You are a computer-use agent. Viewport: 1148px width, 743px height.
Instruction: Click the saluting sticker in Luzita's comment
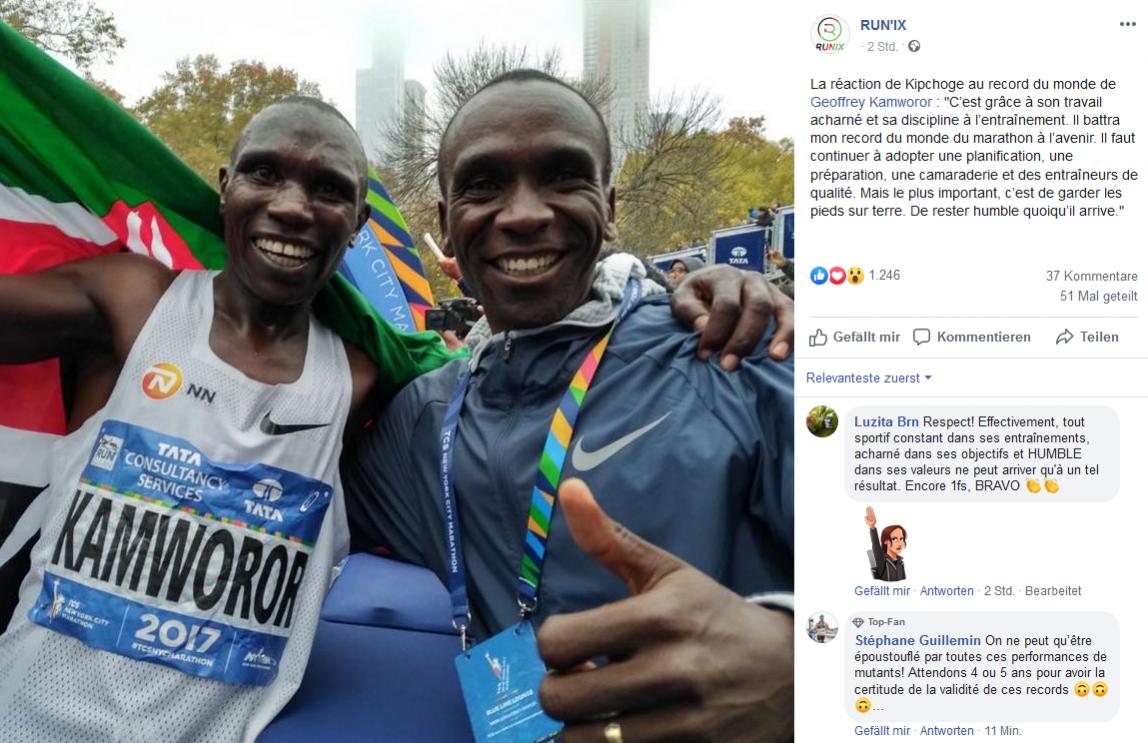[x=887, y=542]
